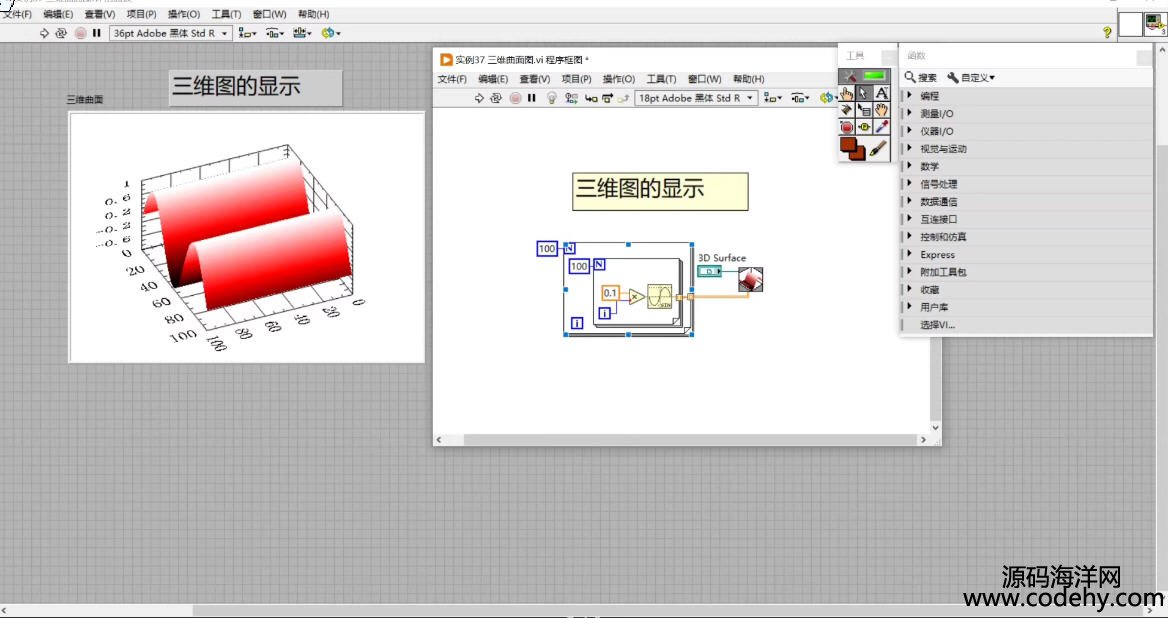Click the 0.1 numeric constant
Image resolution: width=1168 pixels, height=618 pixels.
(x=611, y=293)
